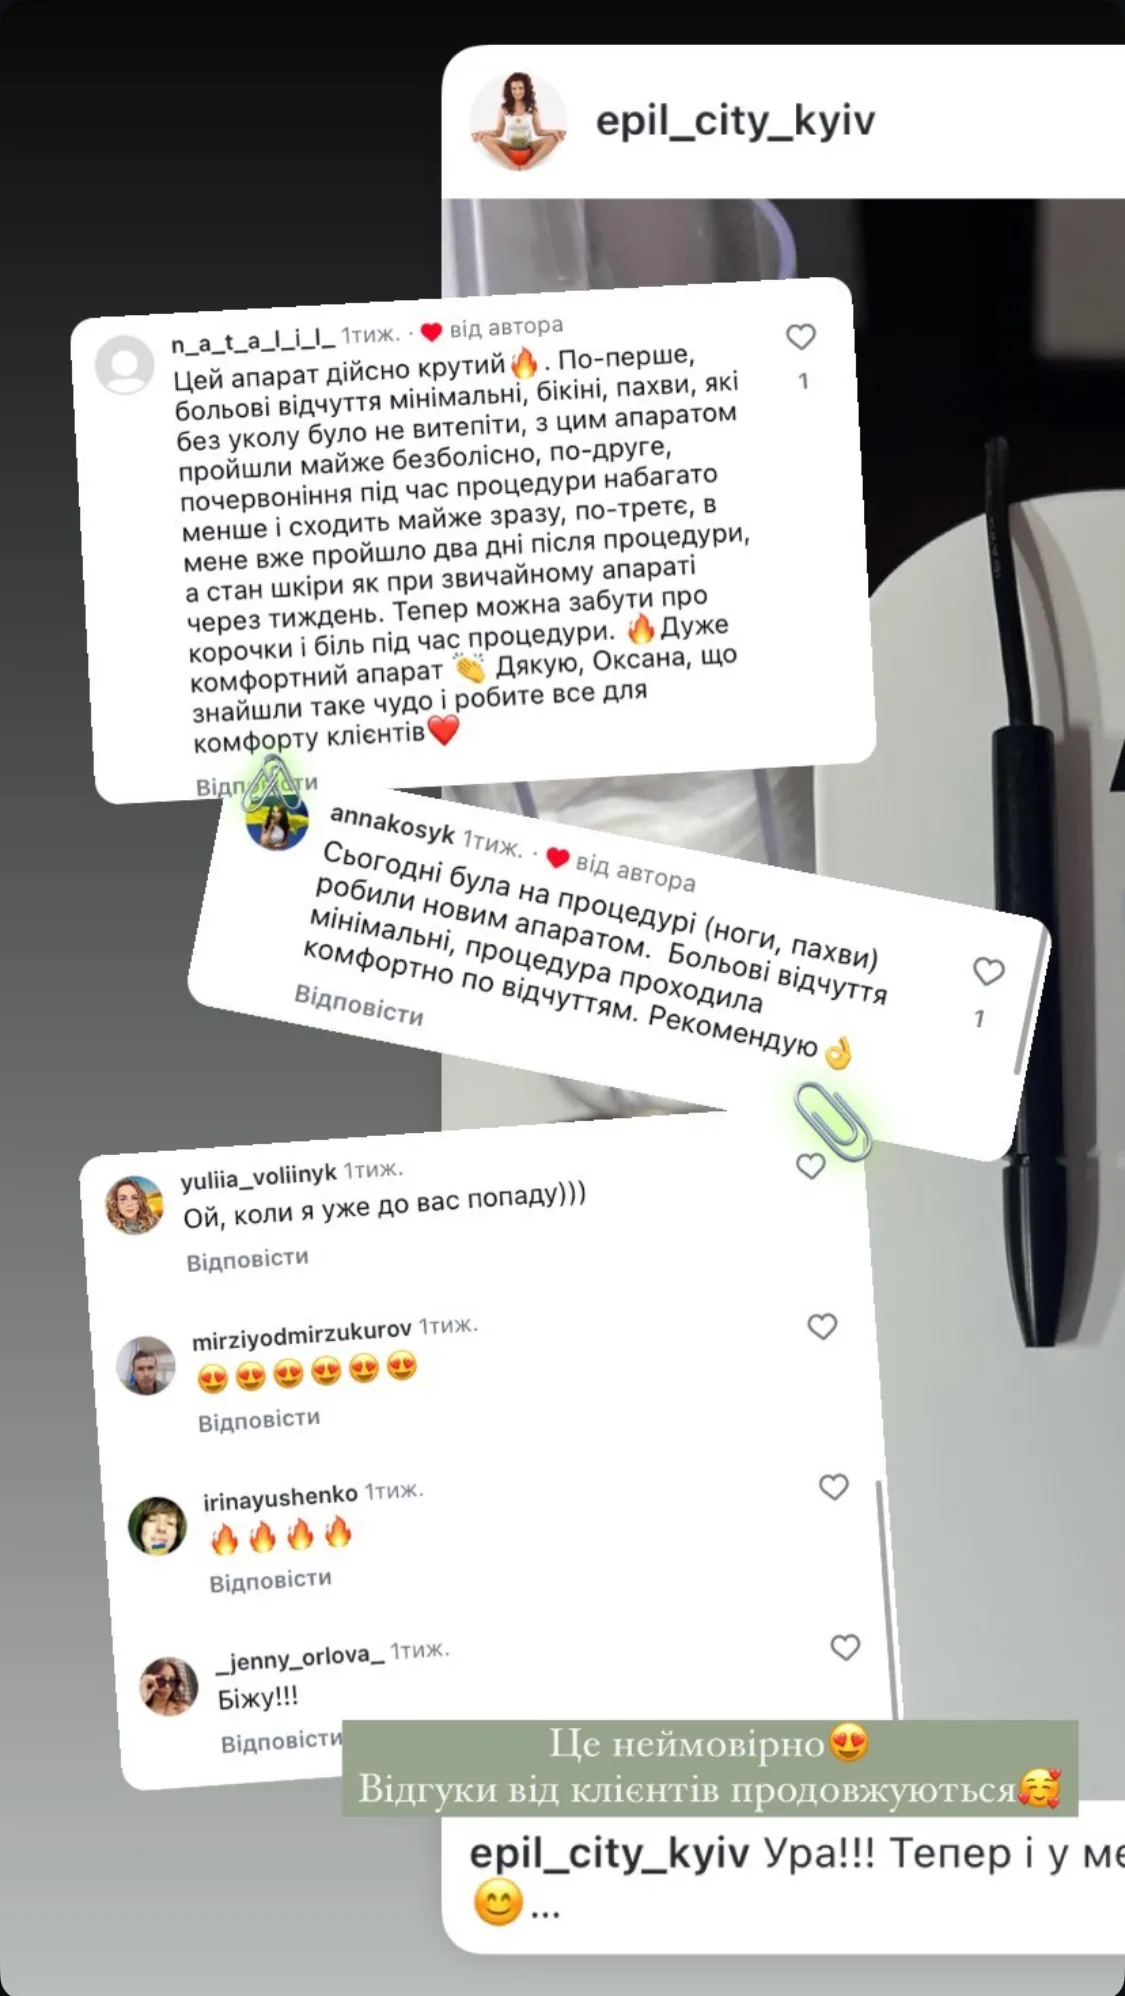Like _jenny_orlova_'s "Біжу!!!" comment
1125x1996 pixels.
(845, 1647)
